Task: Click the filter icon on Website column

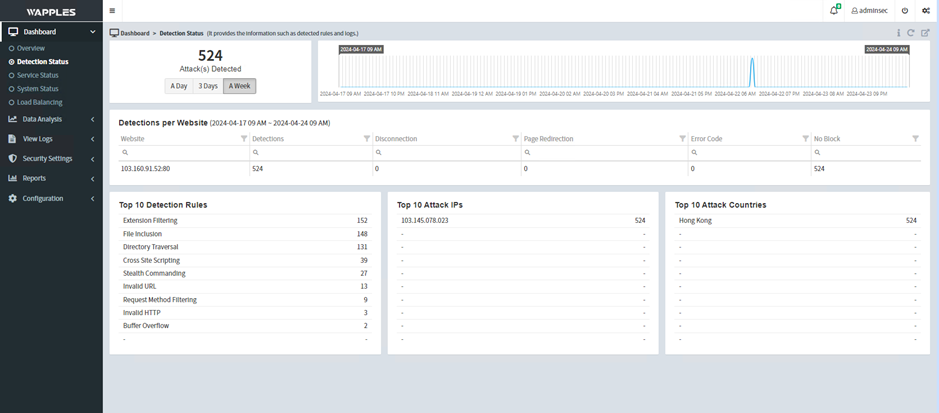Action: pyautogui.click(x=244, y=139)
